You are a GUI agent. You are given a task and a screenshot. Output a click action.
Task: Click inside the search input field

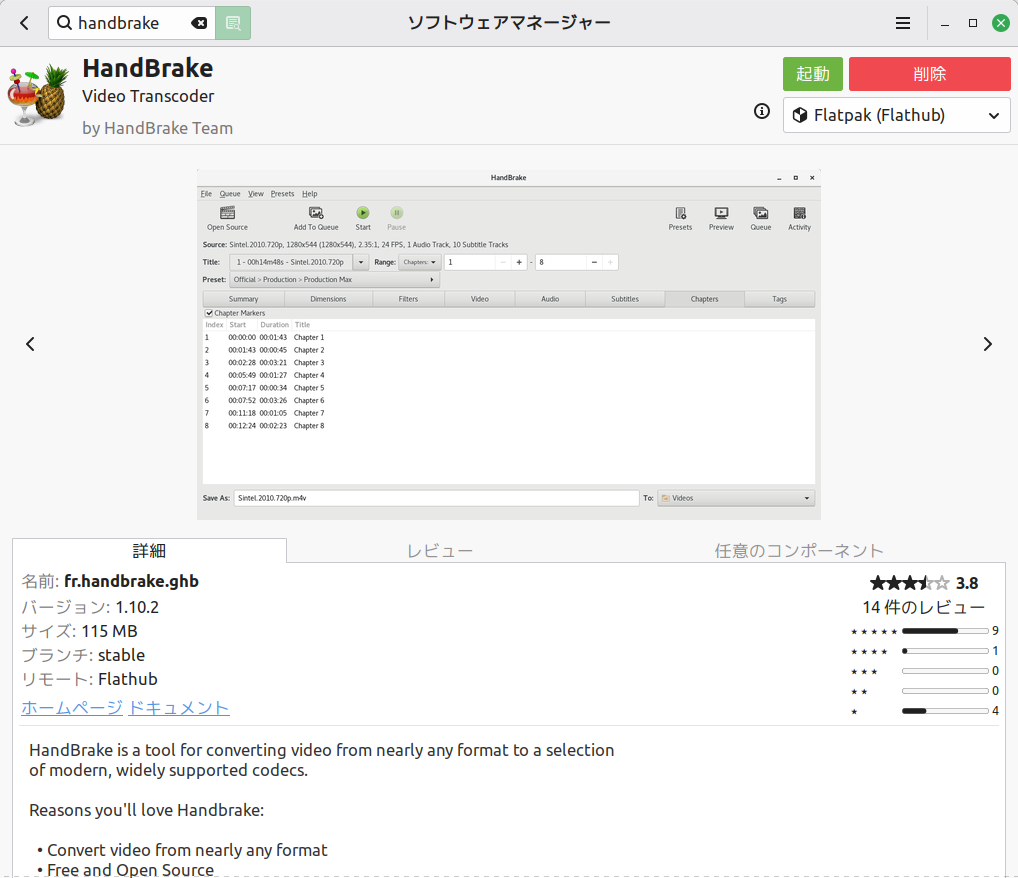(130, 22)
